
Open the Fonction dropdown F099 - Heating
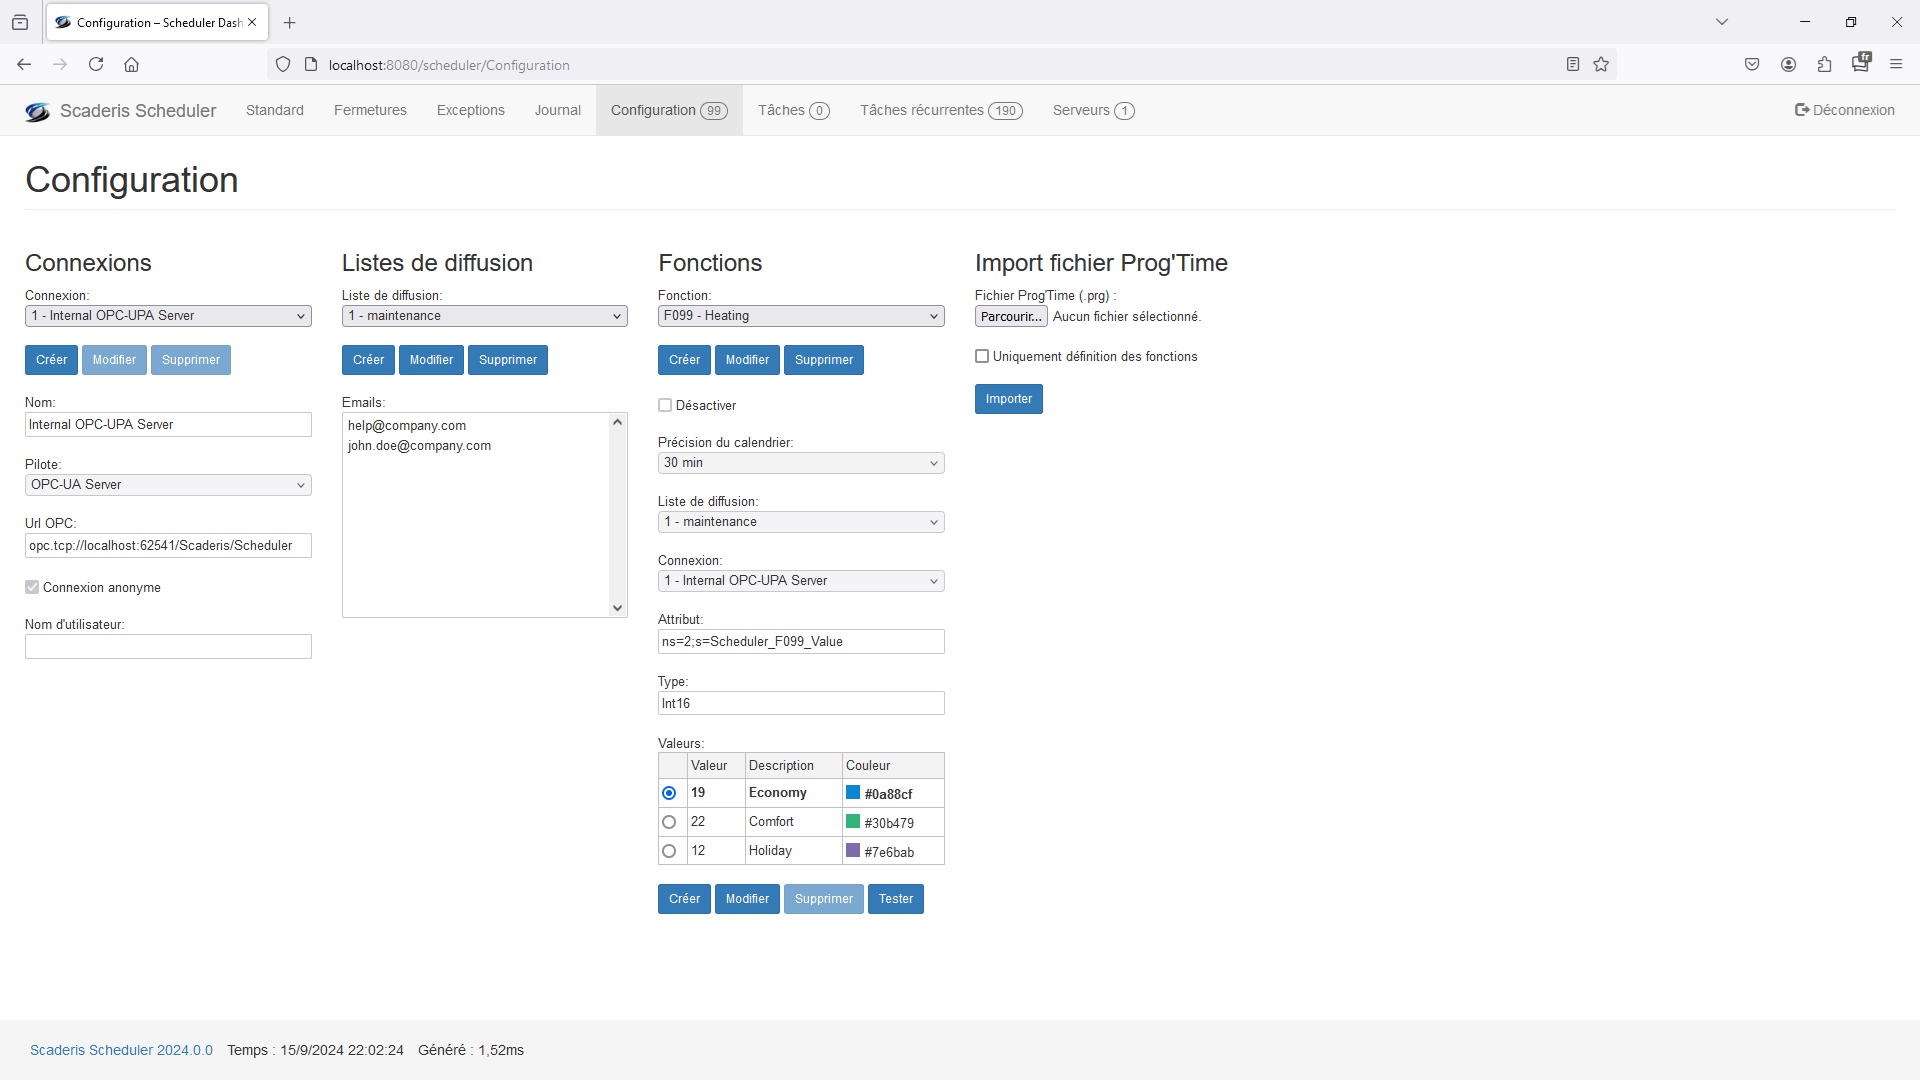[x=801, y=316]
